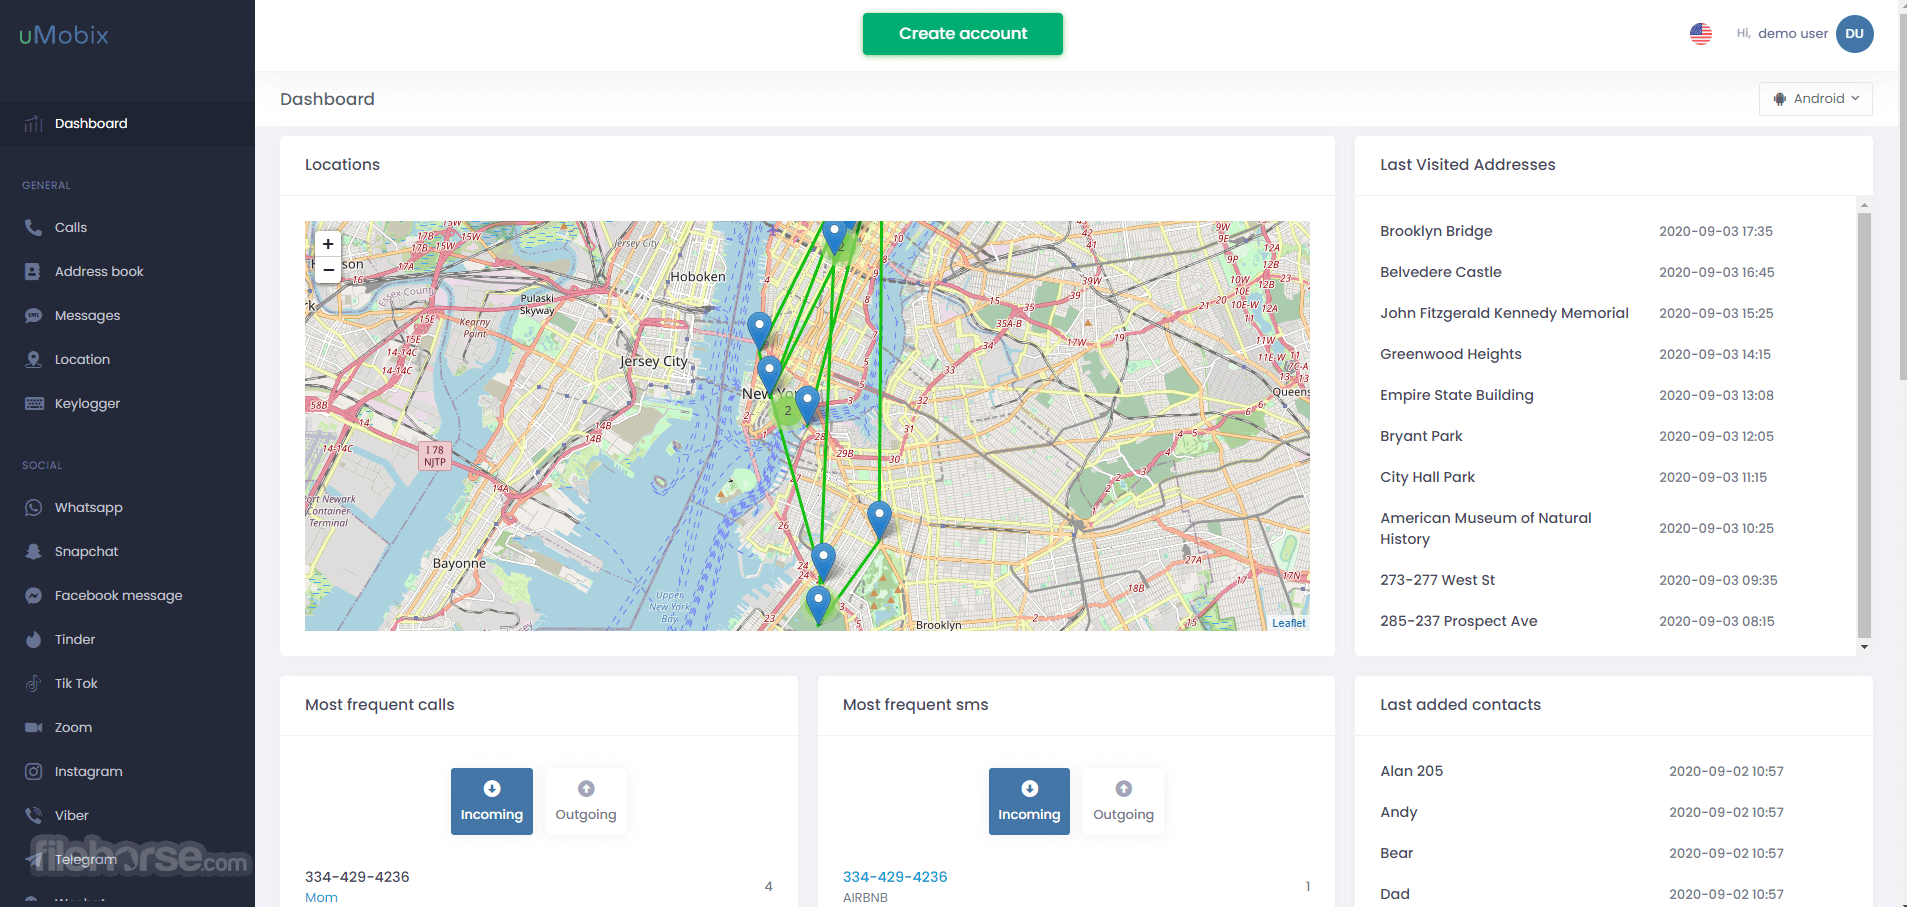Open the Android device dropdown
The width and height of the screenshot is (1907, 907).
[x=1816, y=99]
